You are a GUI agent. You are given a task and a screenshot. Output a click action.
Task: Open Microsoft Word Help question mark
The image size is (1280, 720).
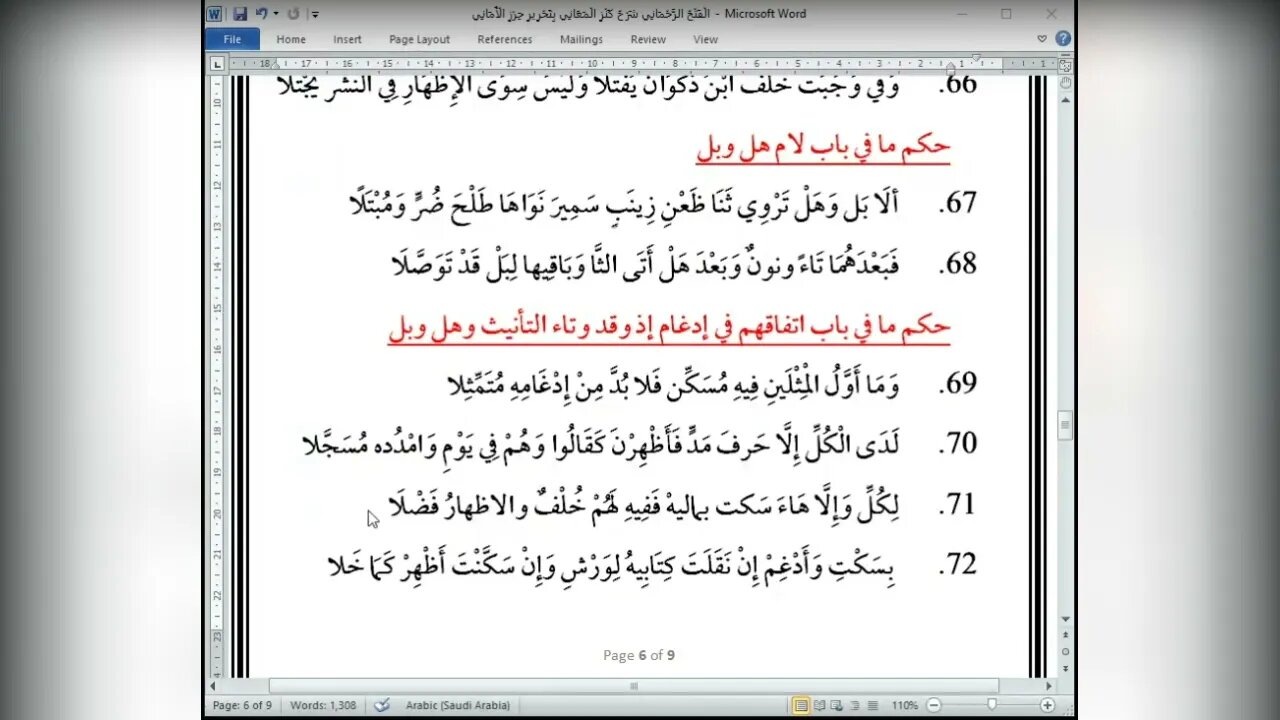pos(1063,39)
